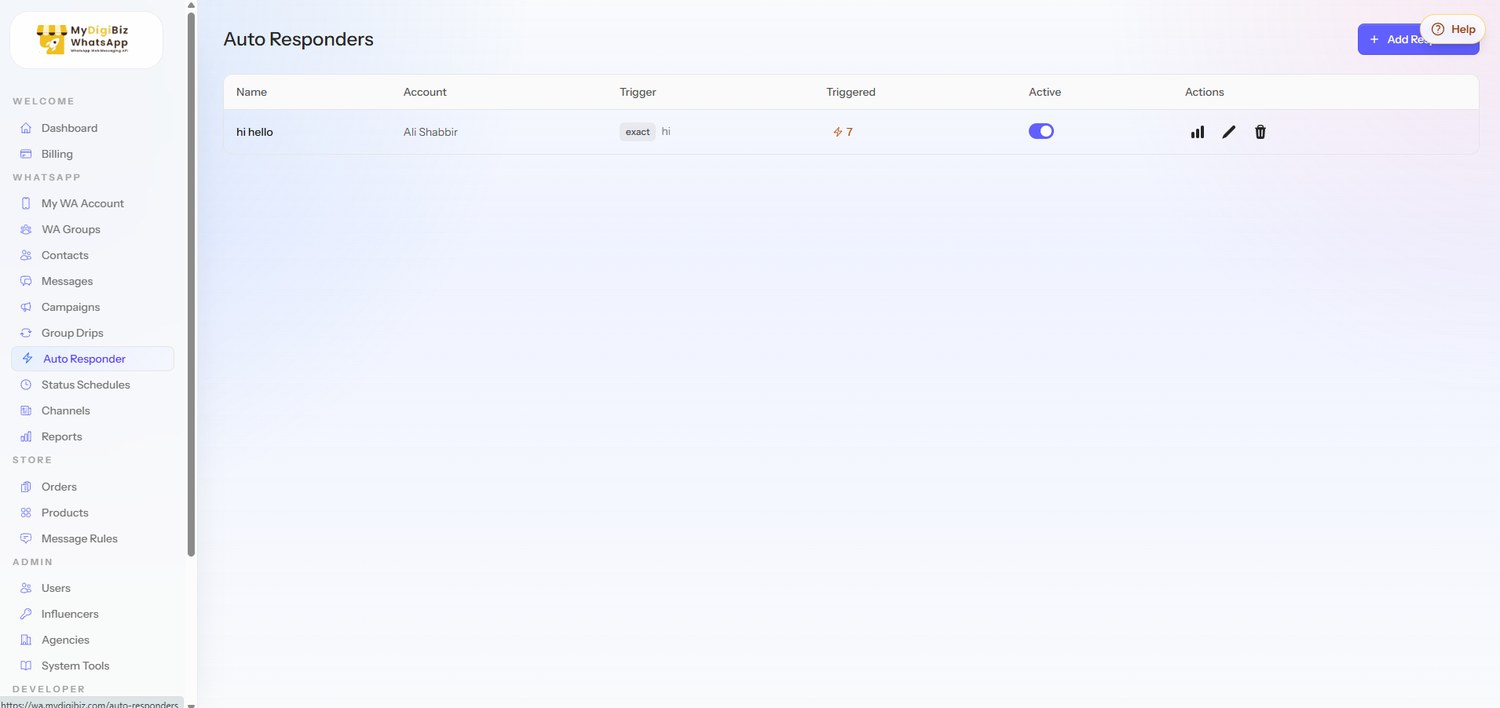The width and height of the screenshot is (1500, 708).
Task: Click the Trigger column header
Action: [x=638, y=92]
